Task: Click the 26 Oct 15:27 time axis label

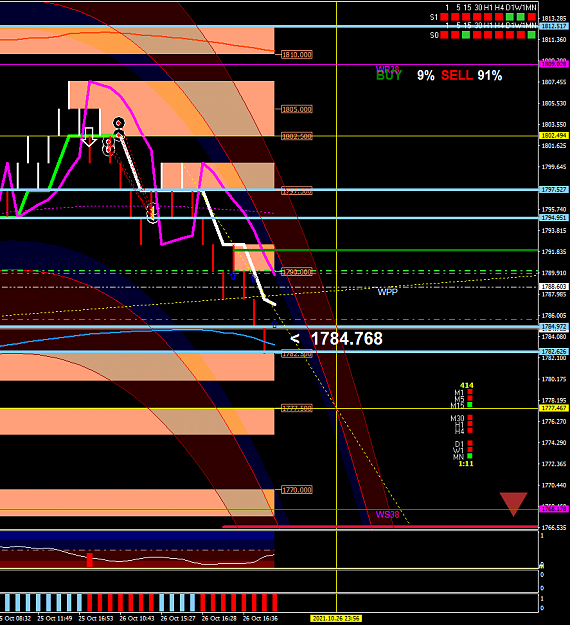Action: pyautogui.click(x=178, y=619)
